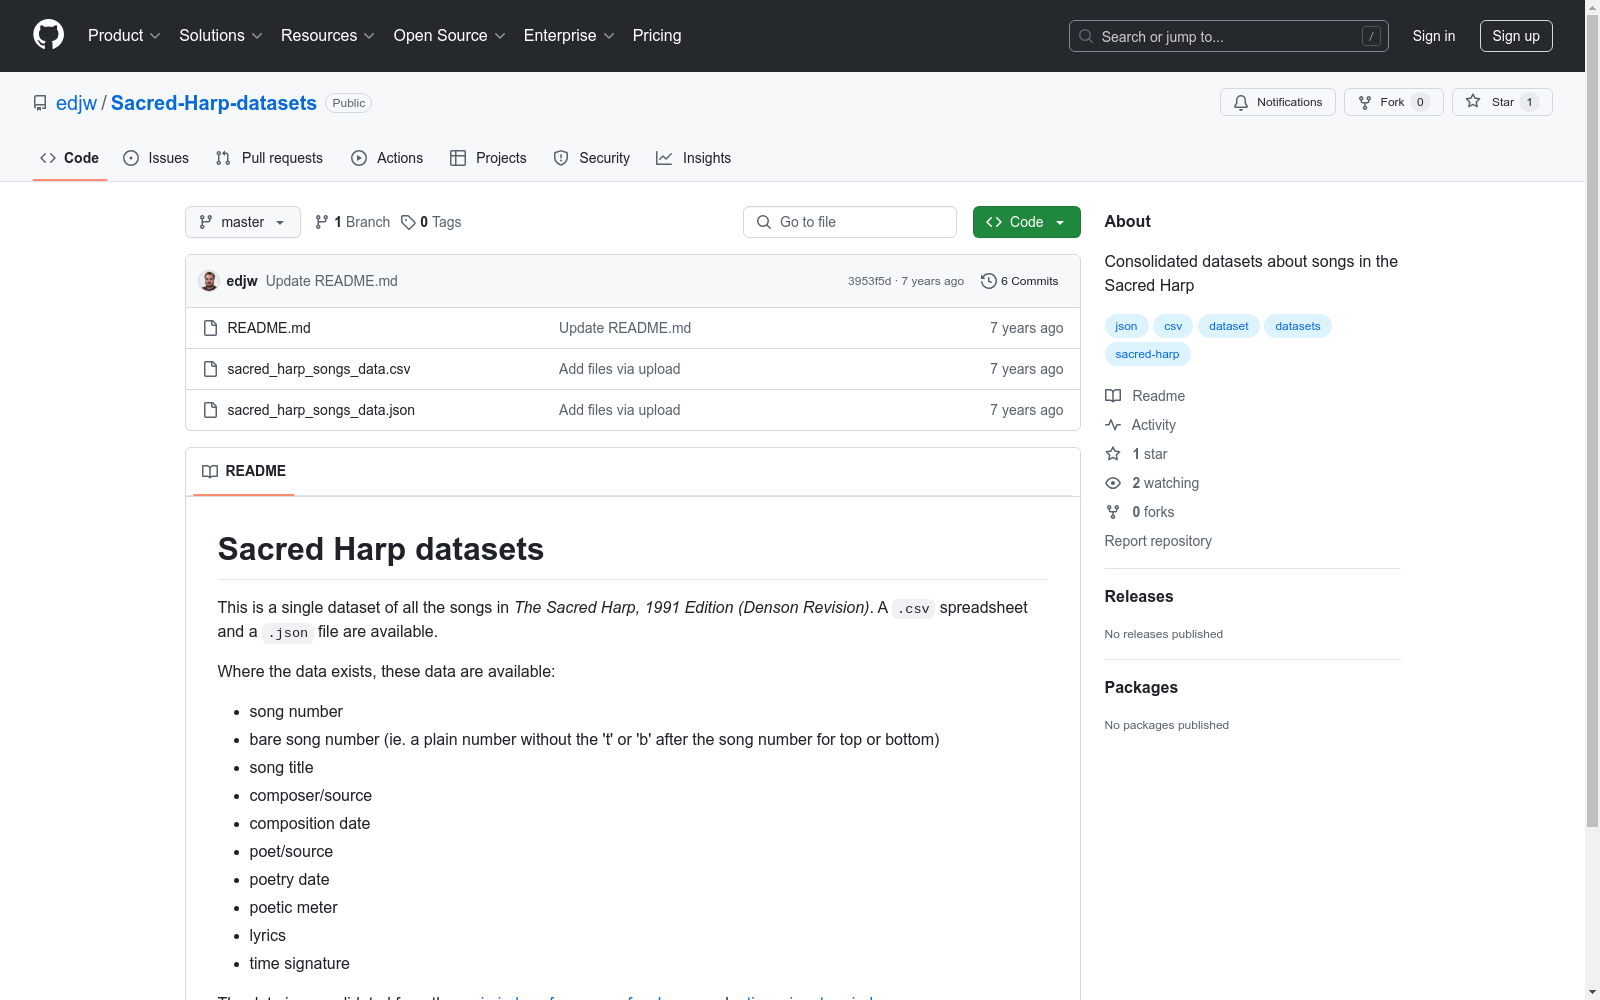Click the 3953f5d commit hash

point(869,281)
